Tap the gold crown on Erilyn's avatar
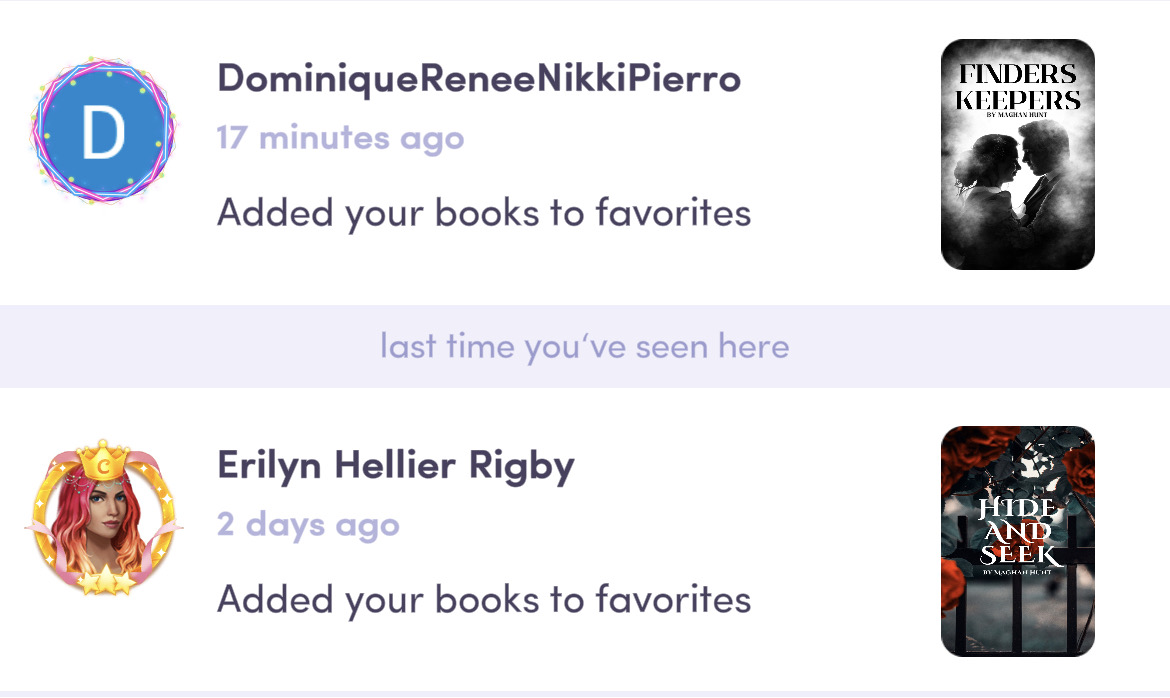This screenshot has width=1170, height=698. pos(104,461)
